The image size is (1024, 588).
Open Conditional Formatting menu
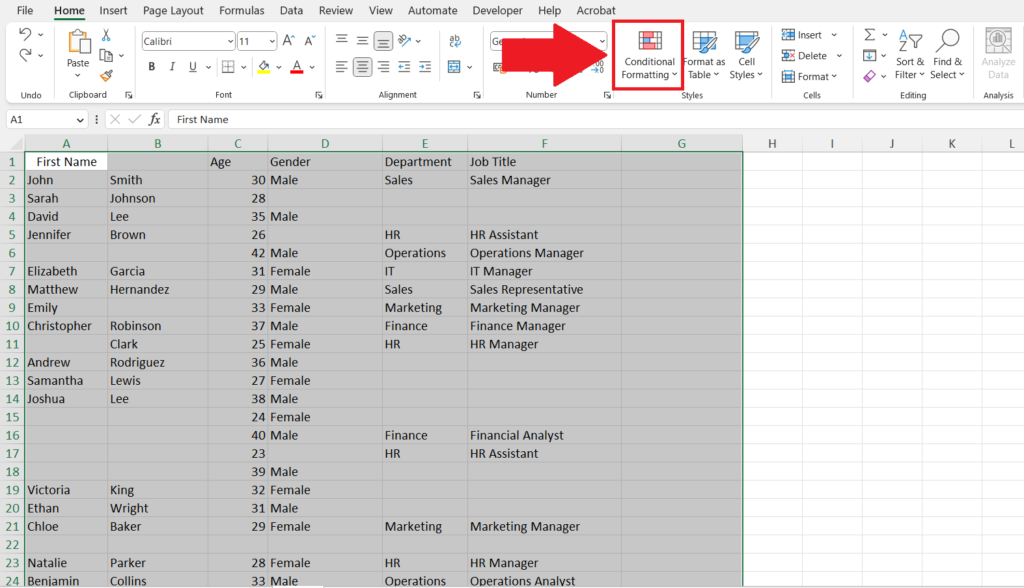pos(648,55)
